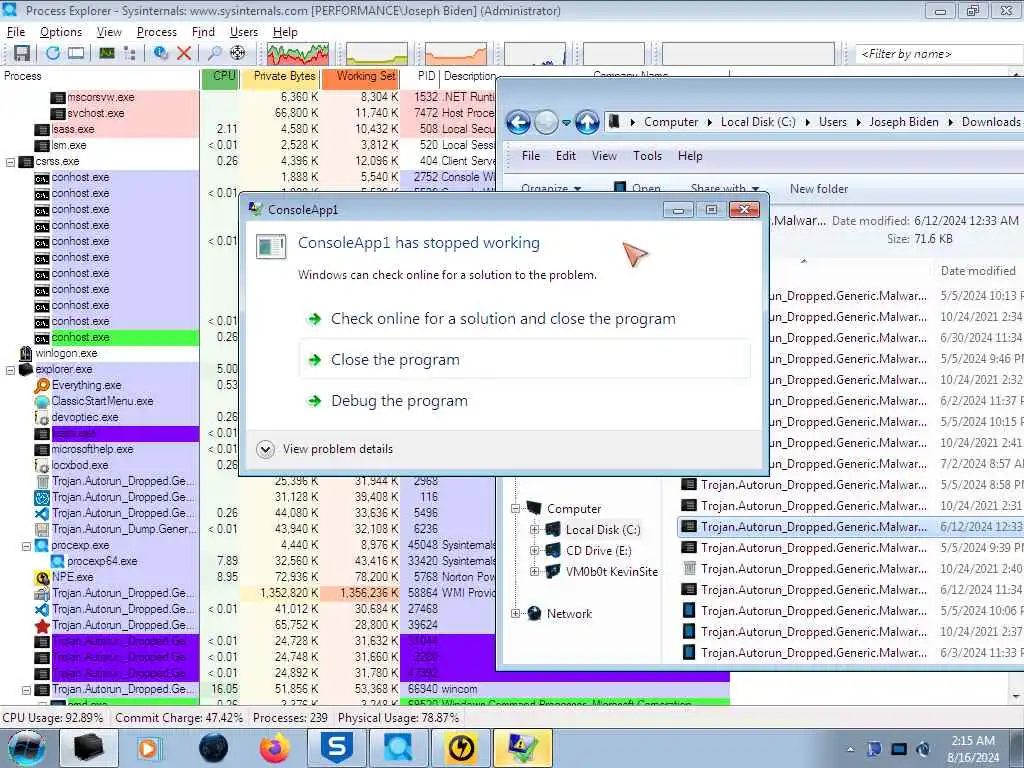Click New folder in the Explorer toolbar
This screenshot has height=768, width=1024.
pos(818,189)
